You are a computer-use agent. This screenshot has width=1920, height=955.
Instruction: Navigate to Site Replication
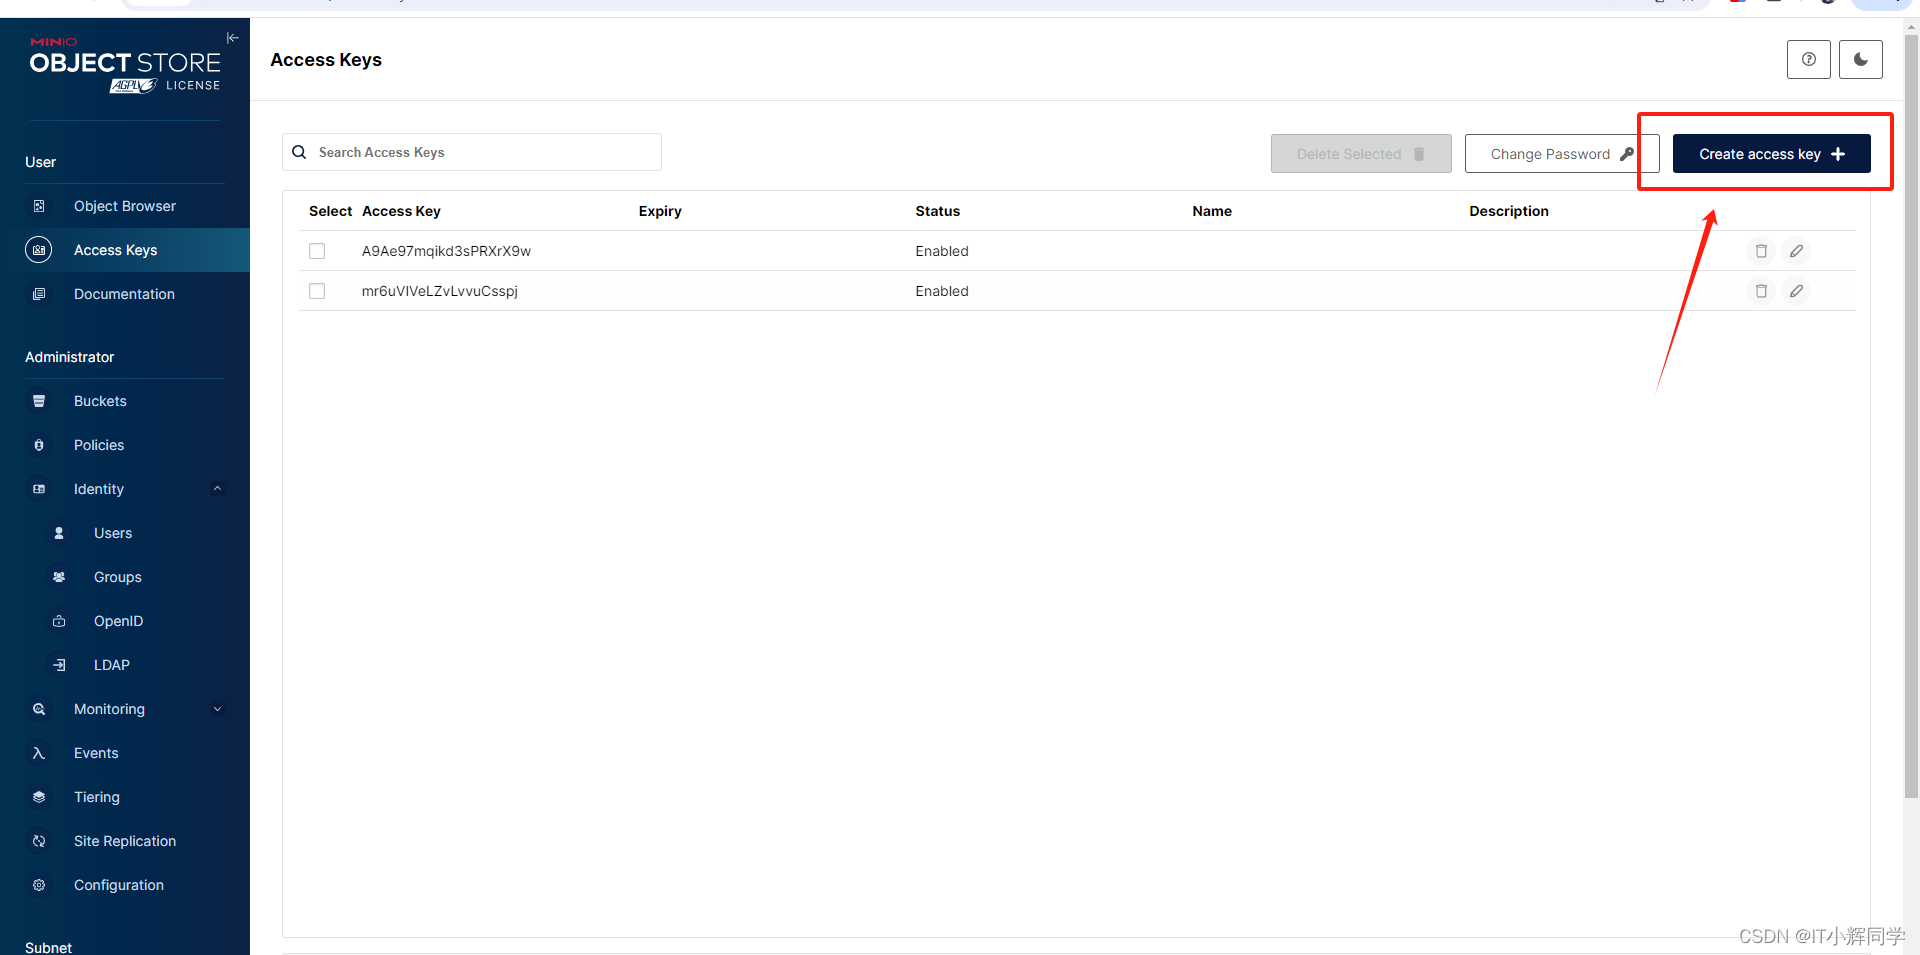tap(125, 841)
